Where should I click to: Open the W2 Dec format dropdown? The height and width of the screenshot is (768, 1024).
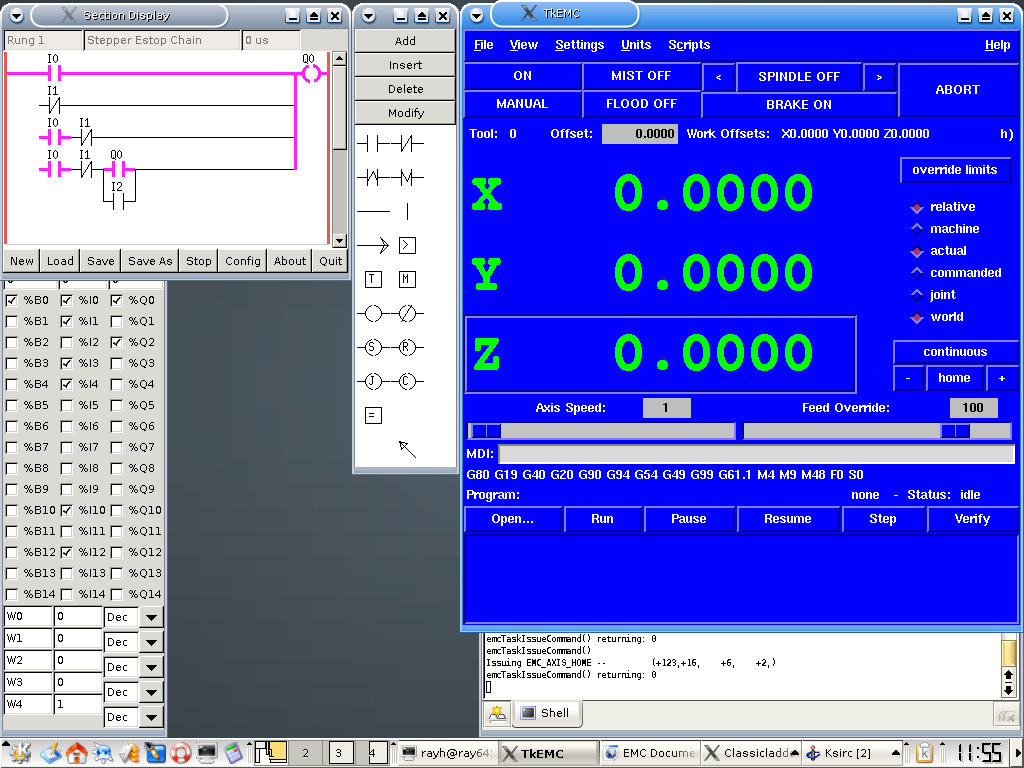[x=151, y=667]
